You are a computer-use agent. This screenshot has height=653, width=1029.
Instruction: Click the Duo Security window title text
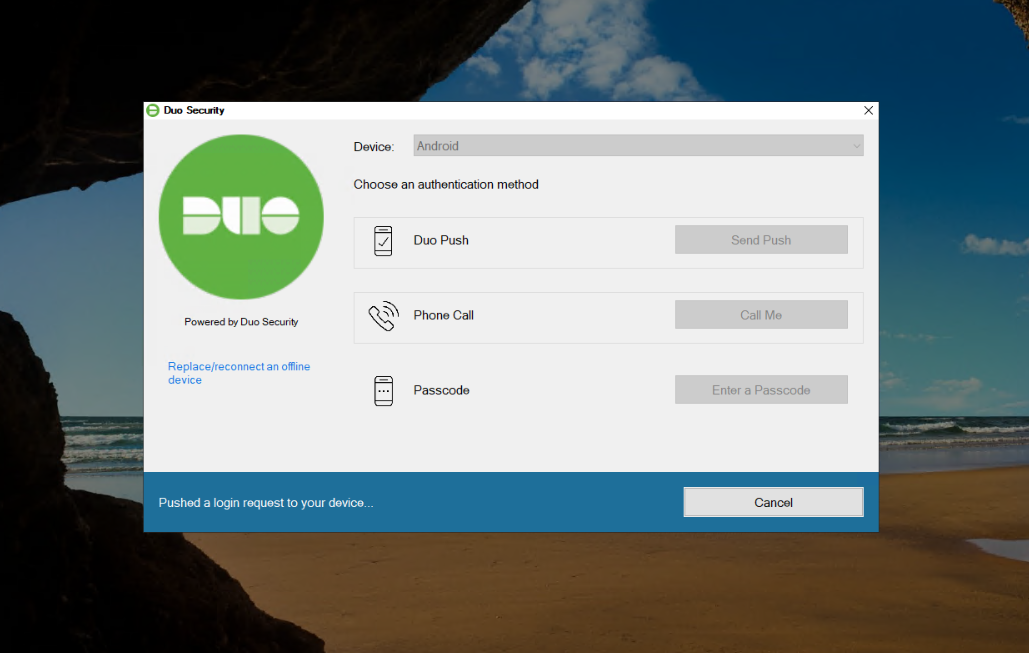[x=194, y=110]
